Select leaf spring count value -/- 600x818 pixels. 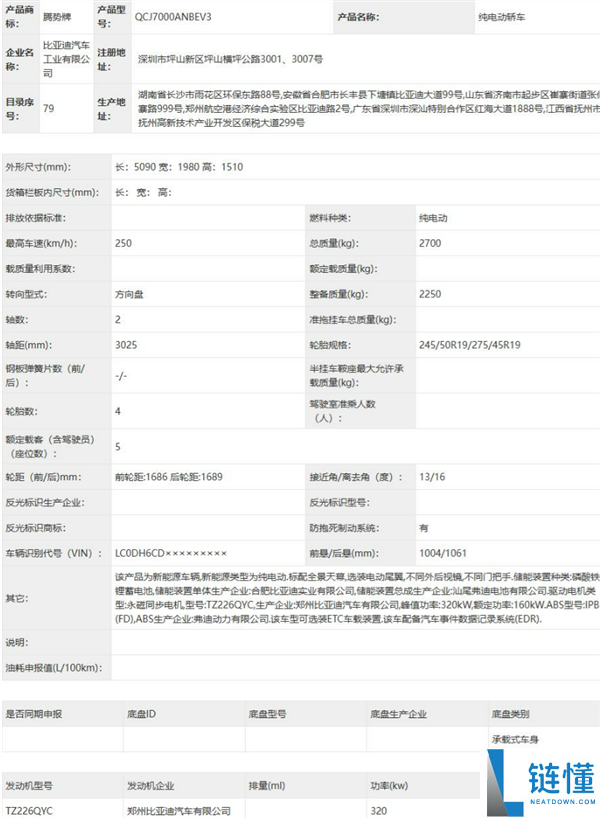(x=121, y=376)
